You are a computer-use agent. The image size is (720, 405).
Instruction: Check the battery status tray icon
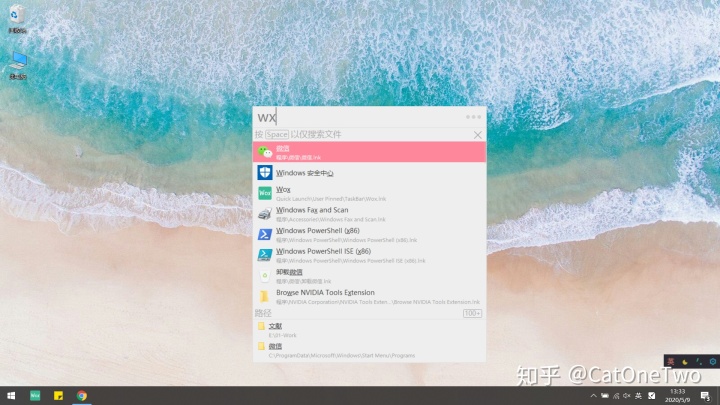point(605,396)
